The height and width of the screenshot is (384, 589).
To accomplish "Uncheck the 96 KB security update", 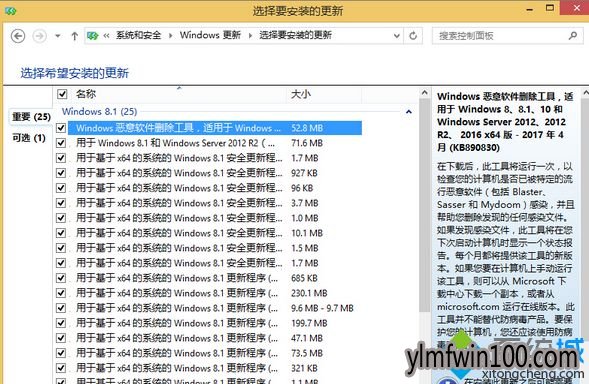I will [x=61, y=188].
